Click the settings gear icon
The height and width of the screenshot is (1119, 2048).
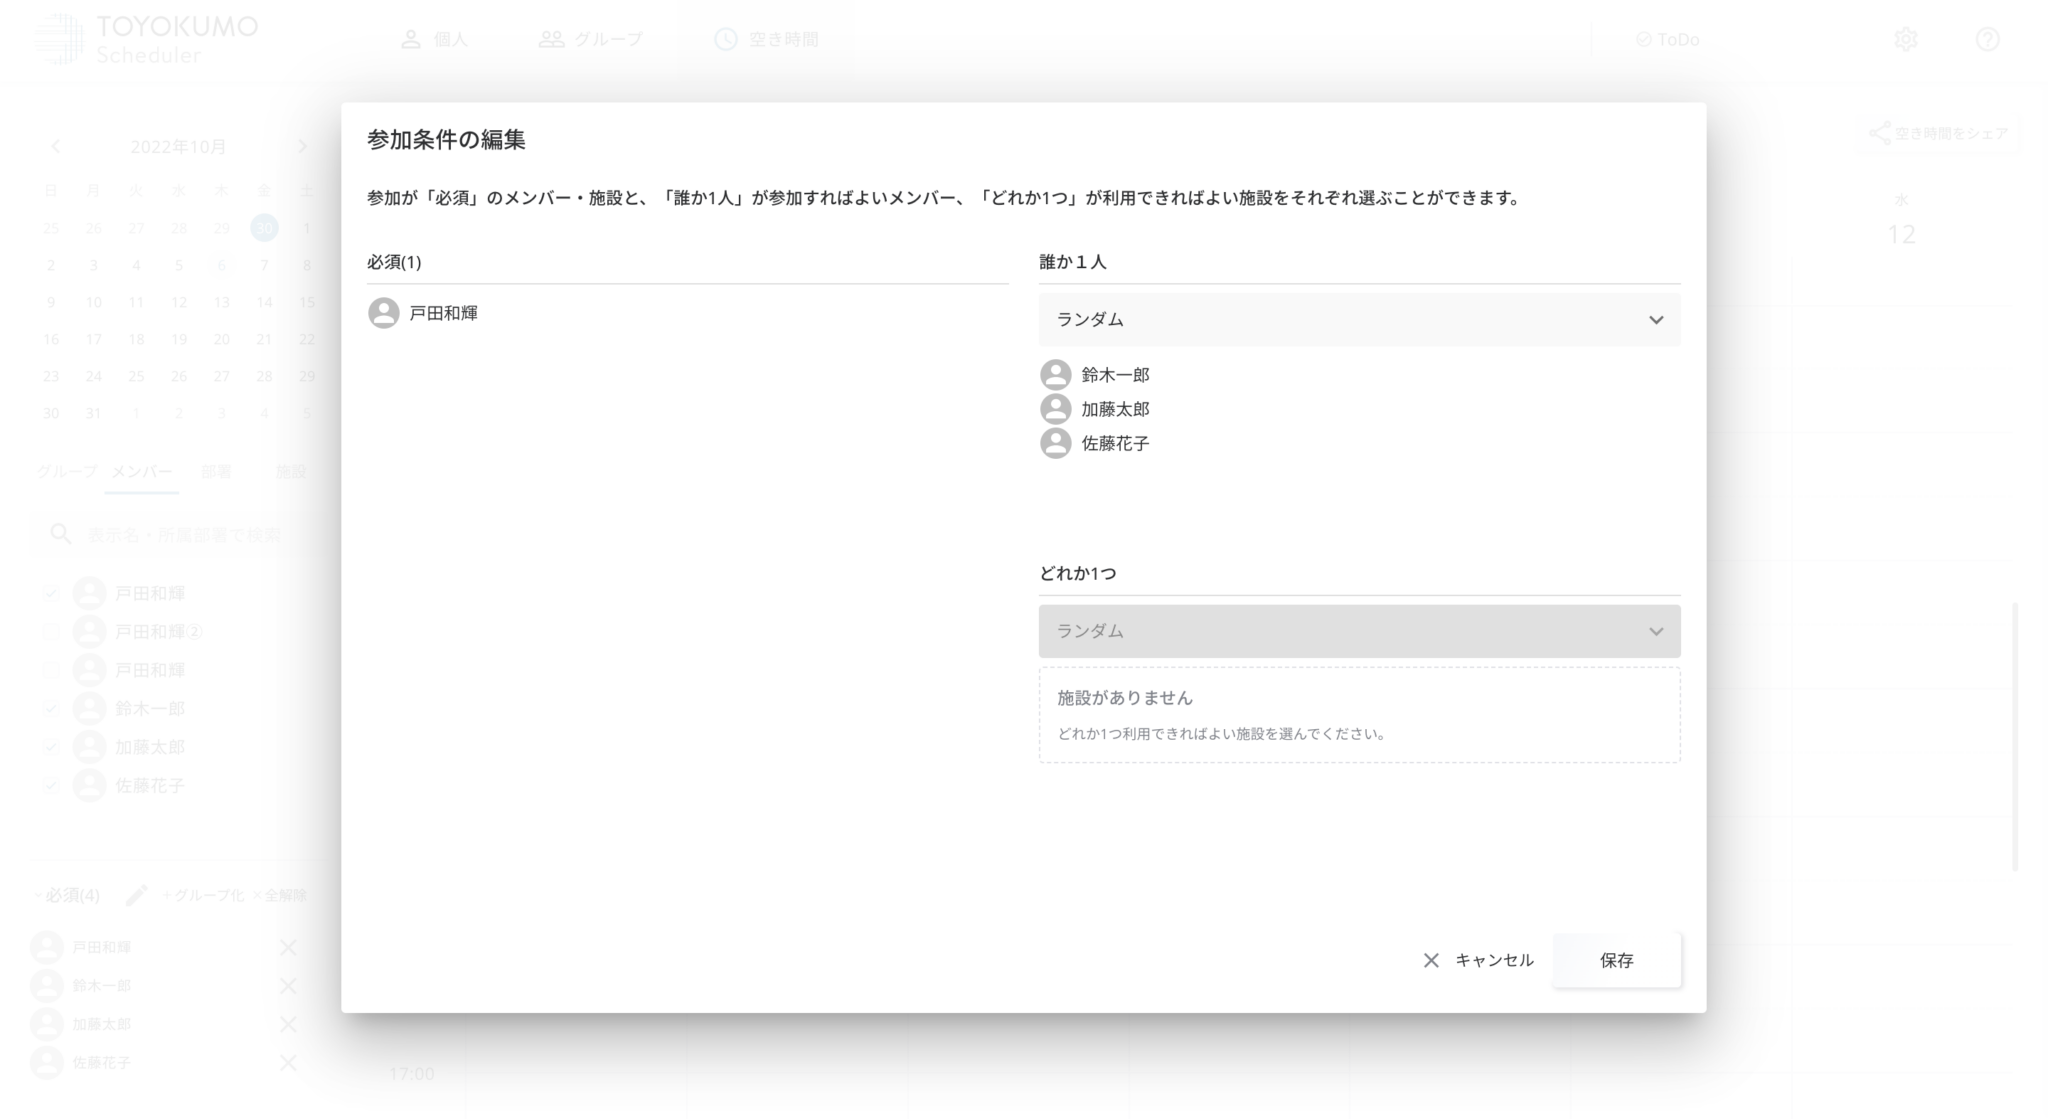coord(1905,39)
